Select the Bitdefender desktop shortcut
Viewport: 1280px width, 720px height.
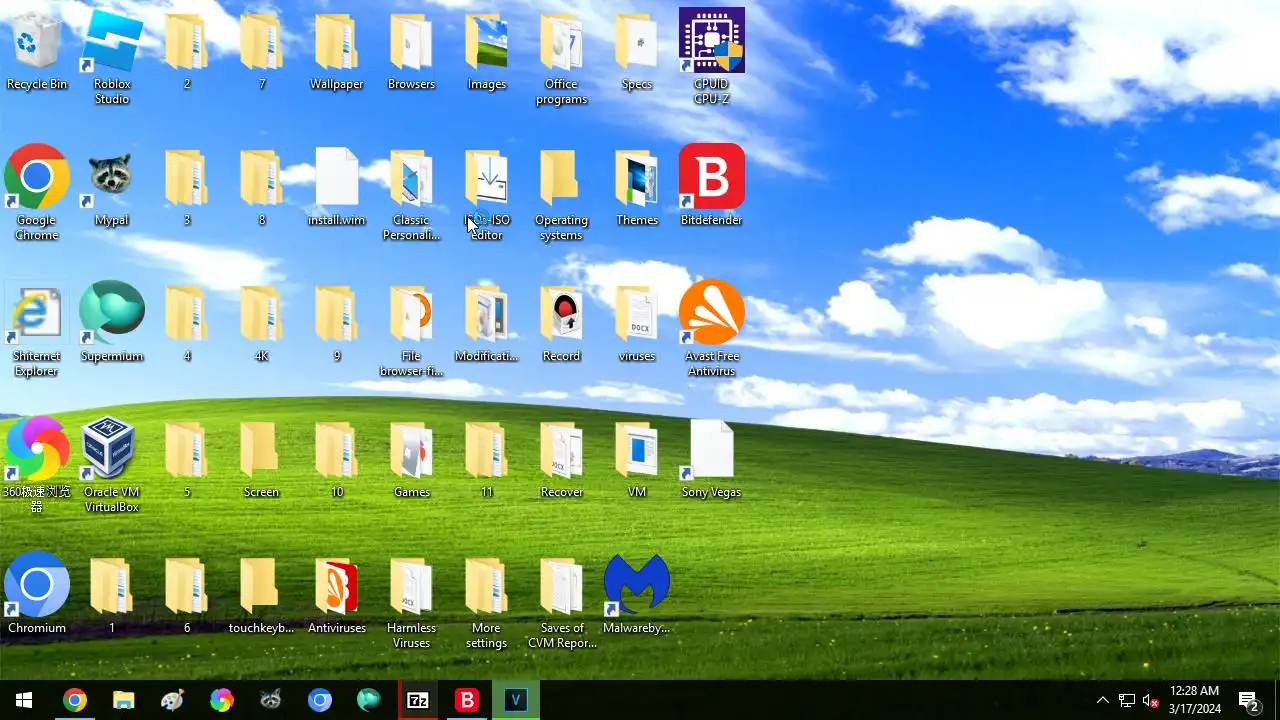pyautogui.click(x=712, y=186)
